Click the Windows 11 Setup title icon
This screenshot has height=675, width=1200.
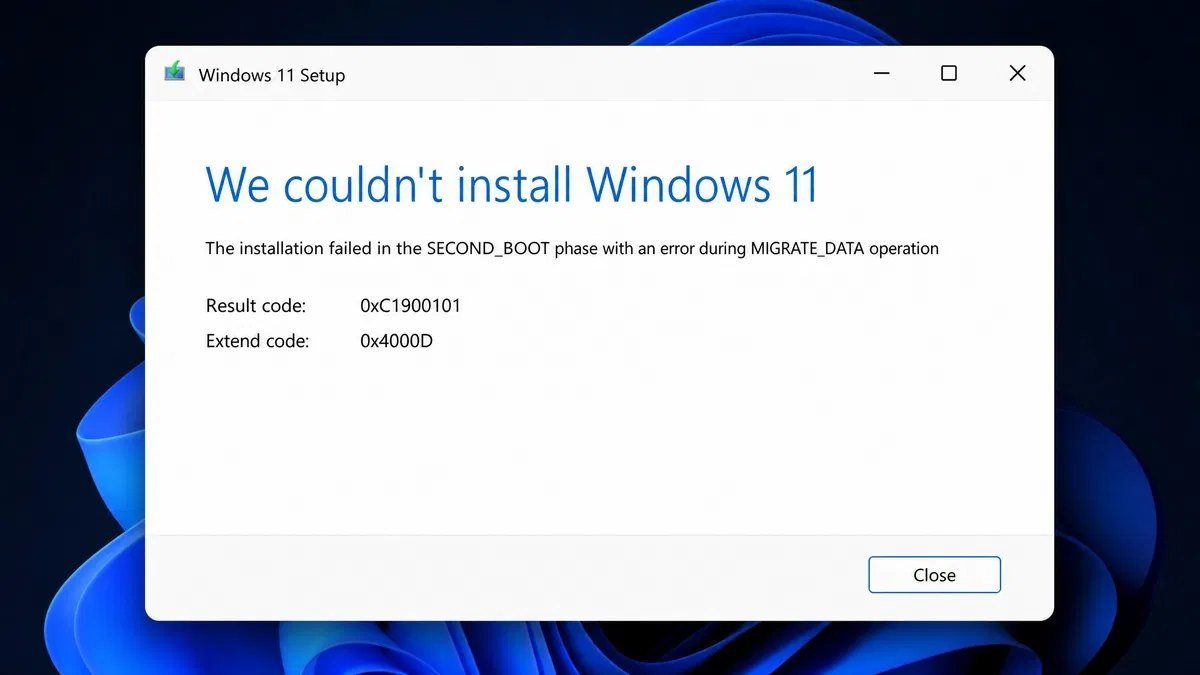[175, 73]
